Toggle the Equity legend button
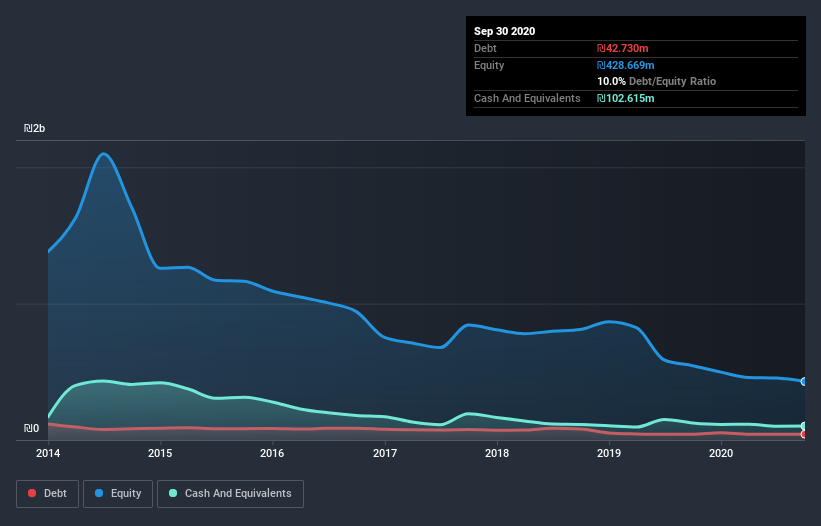 tap(118, 494)
